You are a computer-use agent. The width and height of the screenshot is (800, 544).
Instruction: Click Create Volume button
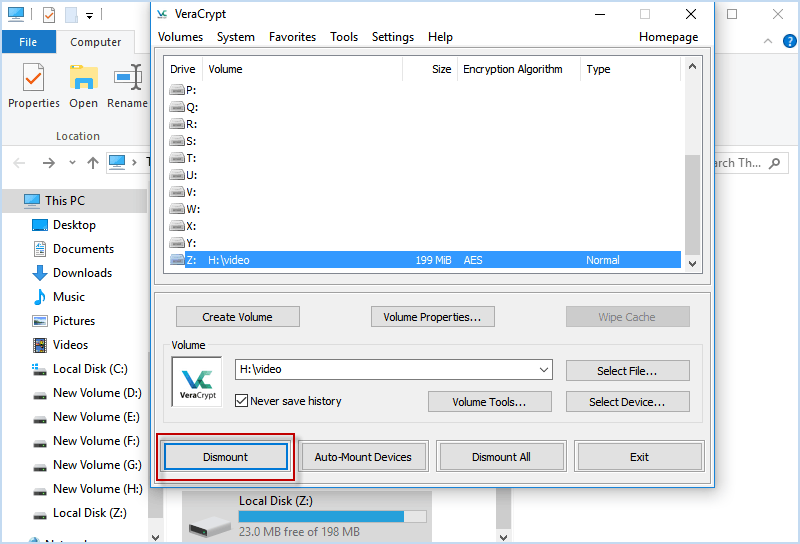(237, 317)
